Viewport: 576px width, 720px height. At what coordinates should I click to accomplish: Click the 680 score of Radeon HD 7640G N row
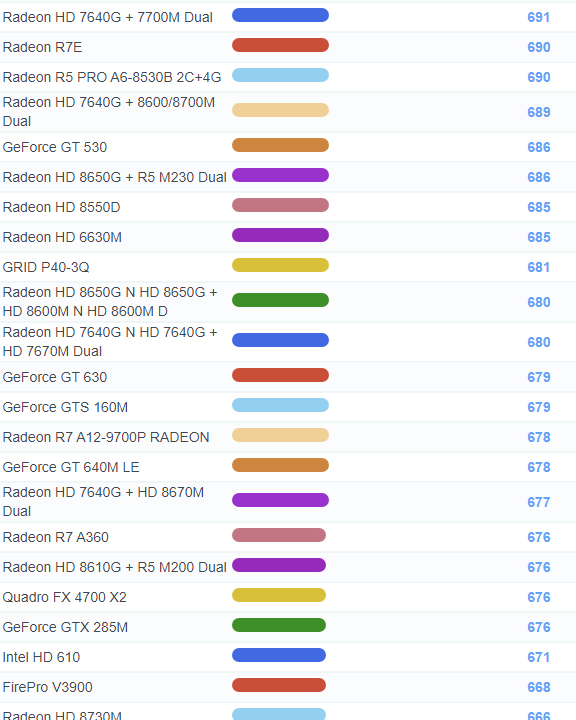tap(539, 342)
